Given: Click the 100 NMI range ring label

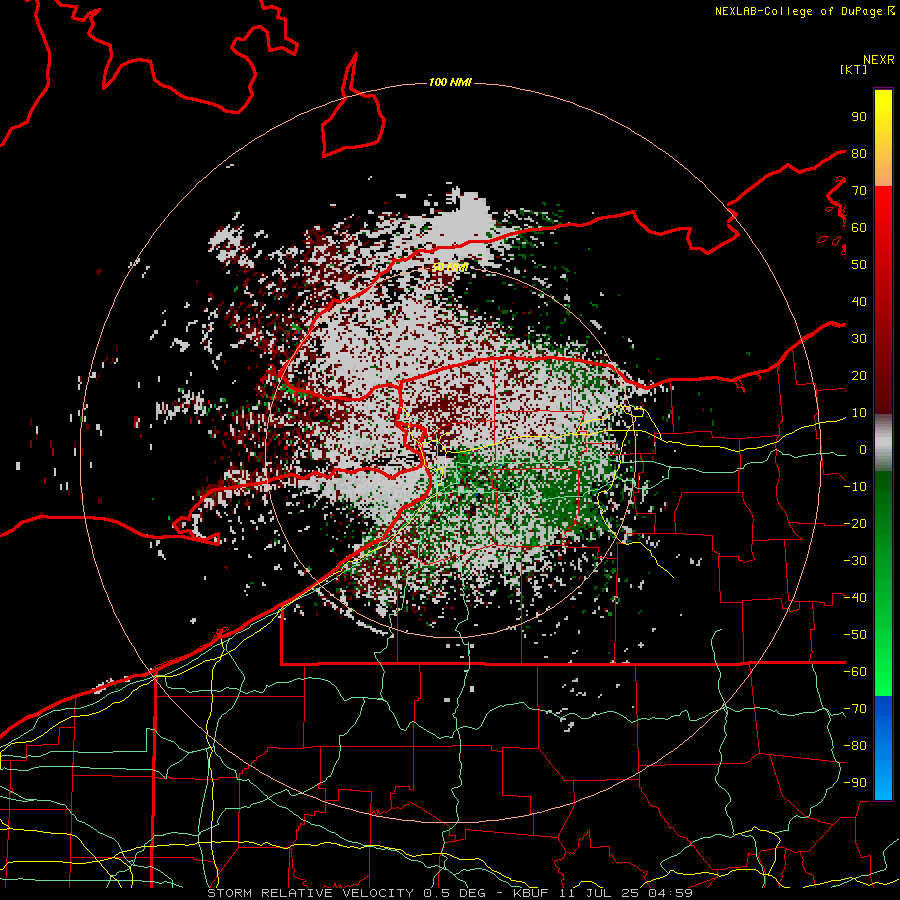Looking at the screenshot, I should pos(450,82).
